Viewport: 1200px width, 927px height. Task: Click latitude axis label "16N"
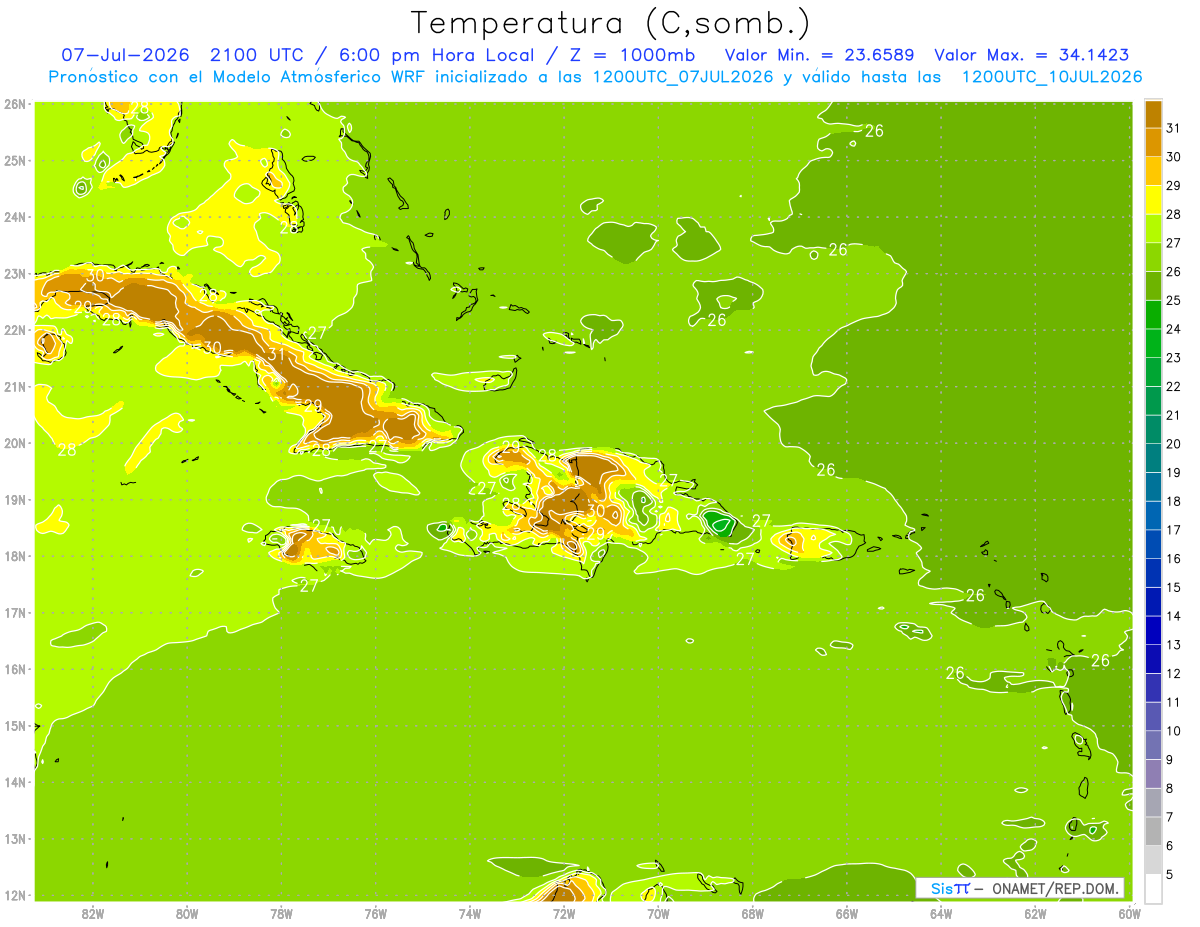[x=15, y=669]
